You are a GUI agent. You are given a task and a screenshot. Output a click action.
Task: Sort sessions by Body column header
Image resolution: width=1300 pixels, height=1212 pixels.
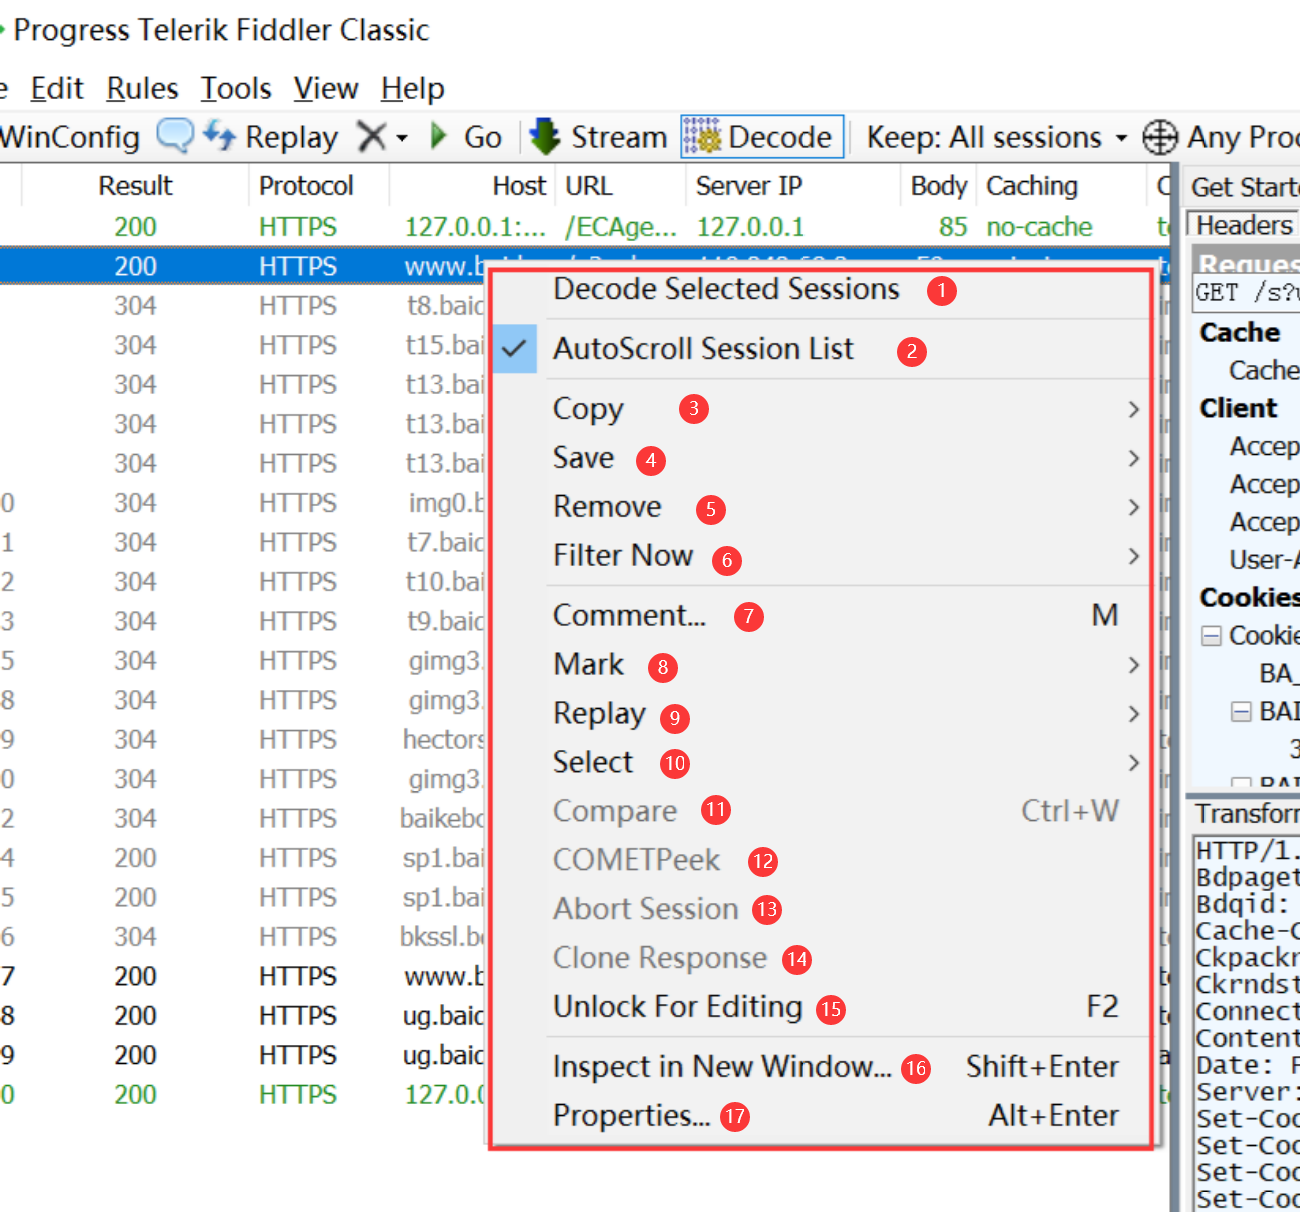point(938,186)
